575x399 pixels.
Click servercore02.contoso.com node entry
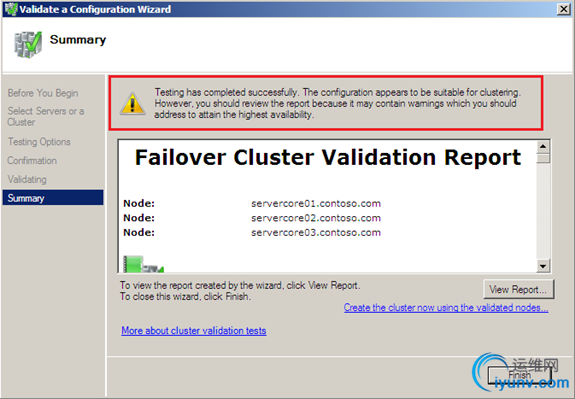pyautogui.click(x=316, y=218)
